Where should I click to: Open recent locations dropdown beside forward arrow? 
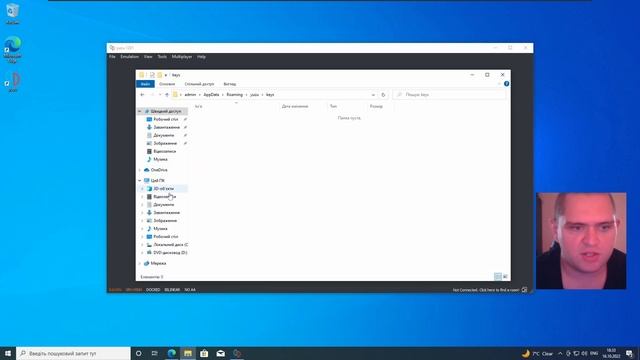(160, 95)
